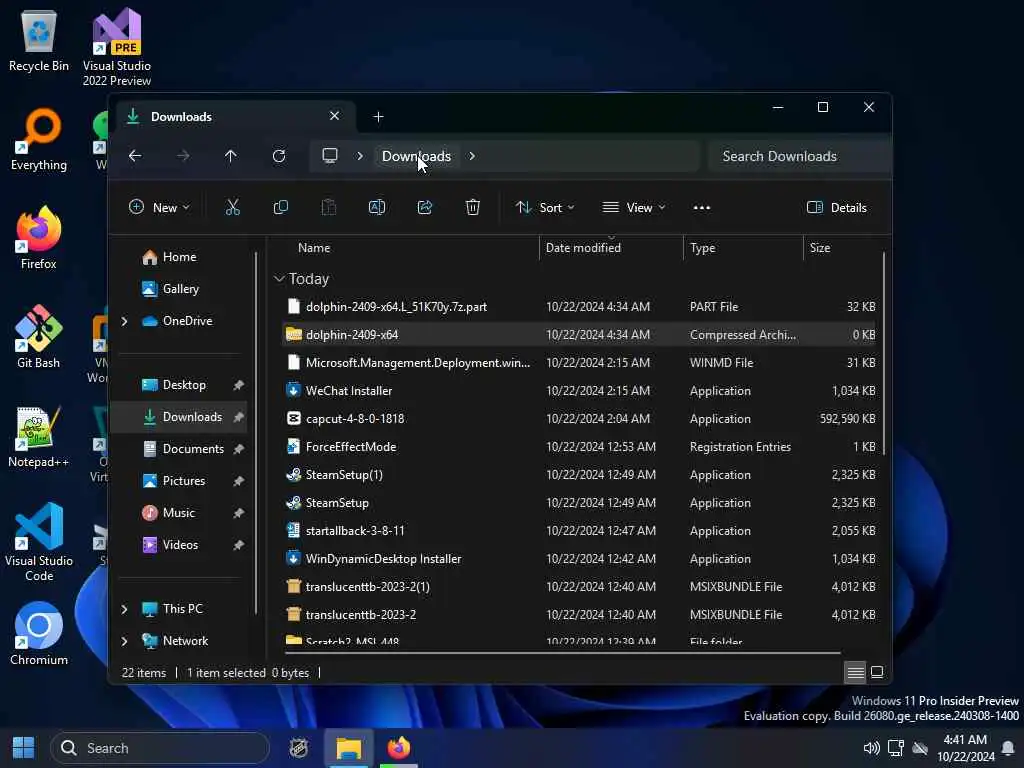The height and width of the screenshot is (768, 1024).
Task: Toggle the Details pane button
Action: click(x=837, y=208)
